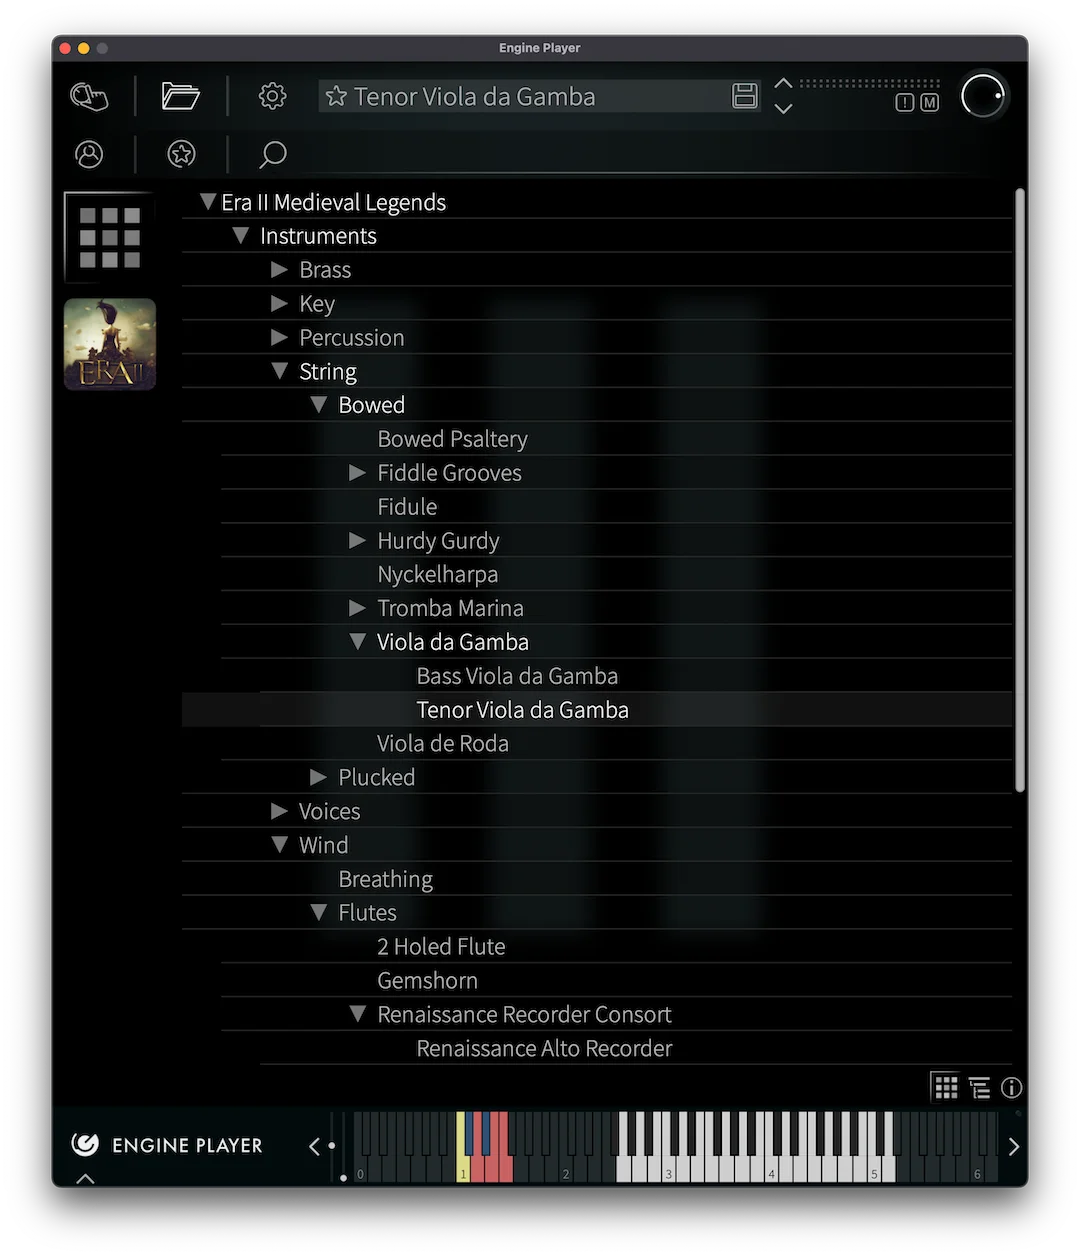
Task: Expand the Plucked subfolder
Action: (x=318, y=777)
